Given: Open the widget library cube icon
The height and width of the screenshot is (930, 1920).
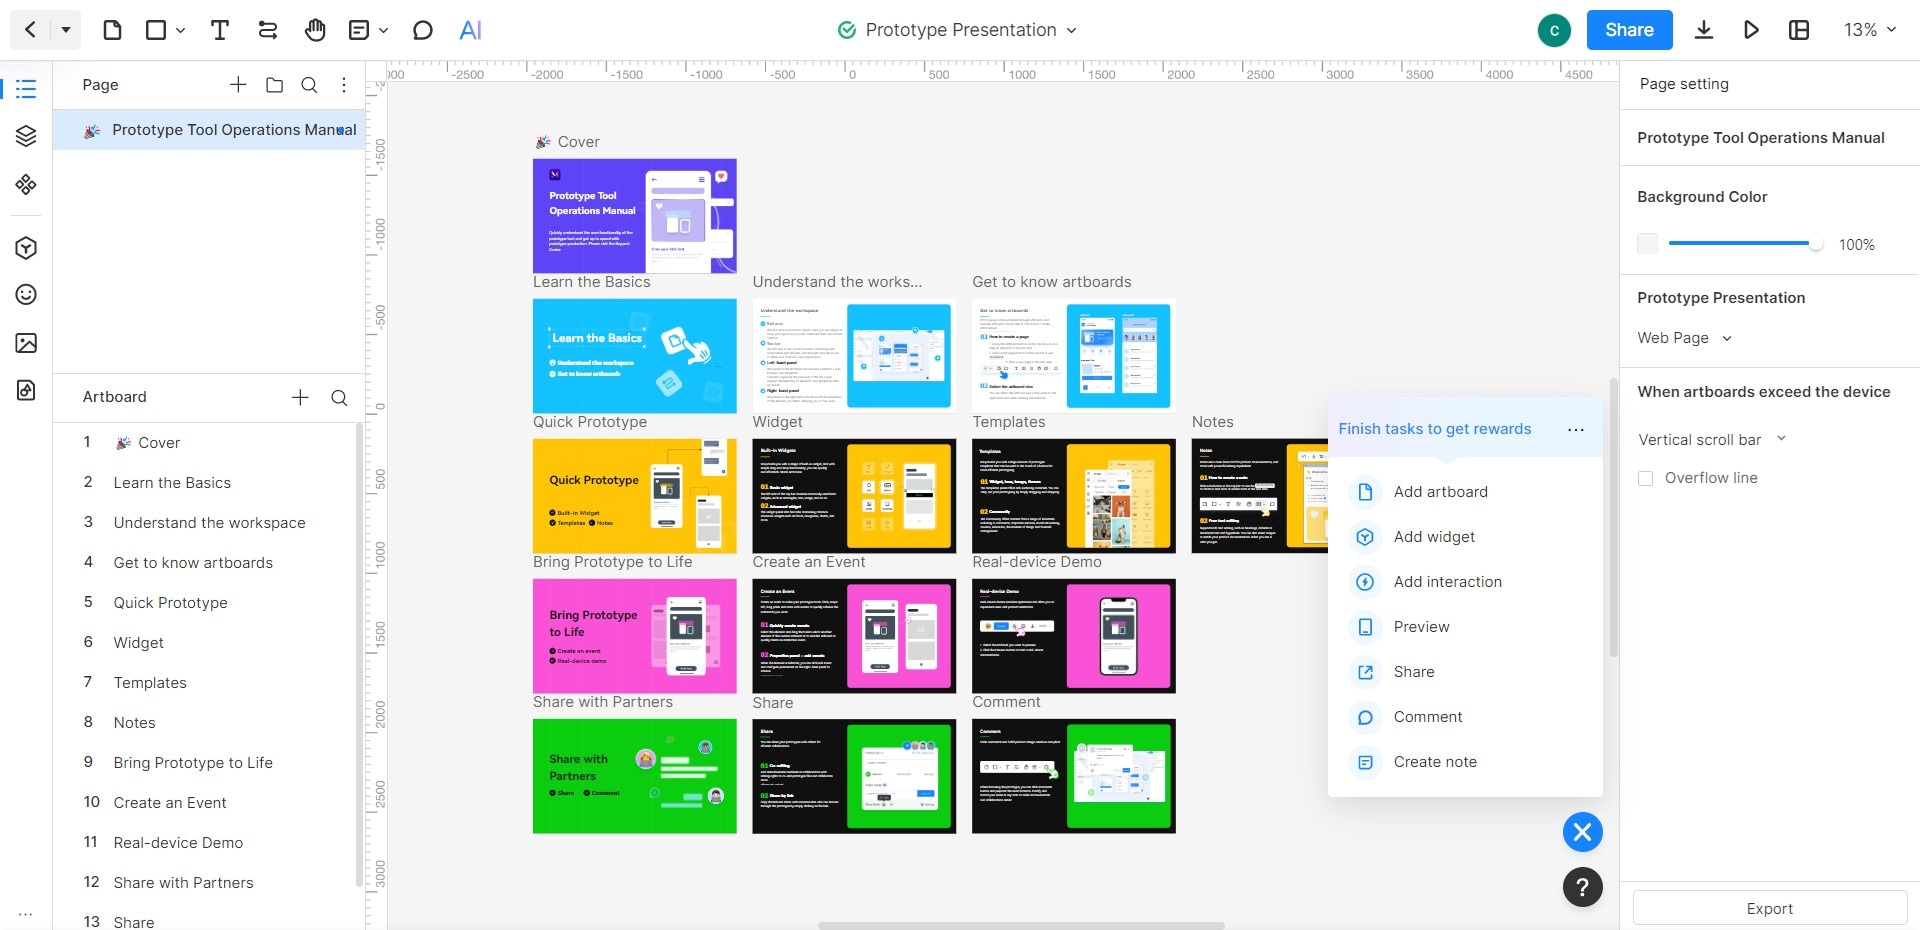Looking at the screenshot, I should tap(26, 248).
